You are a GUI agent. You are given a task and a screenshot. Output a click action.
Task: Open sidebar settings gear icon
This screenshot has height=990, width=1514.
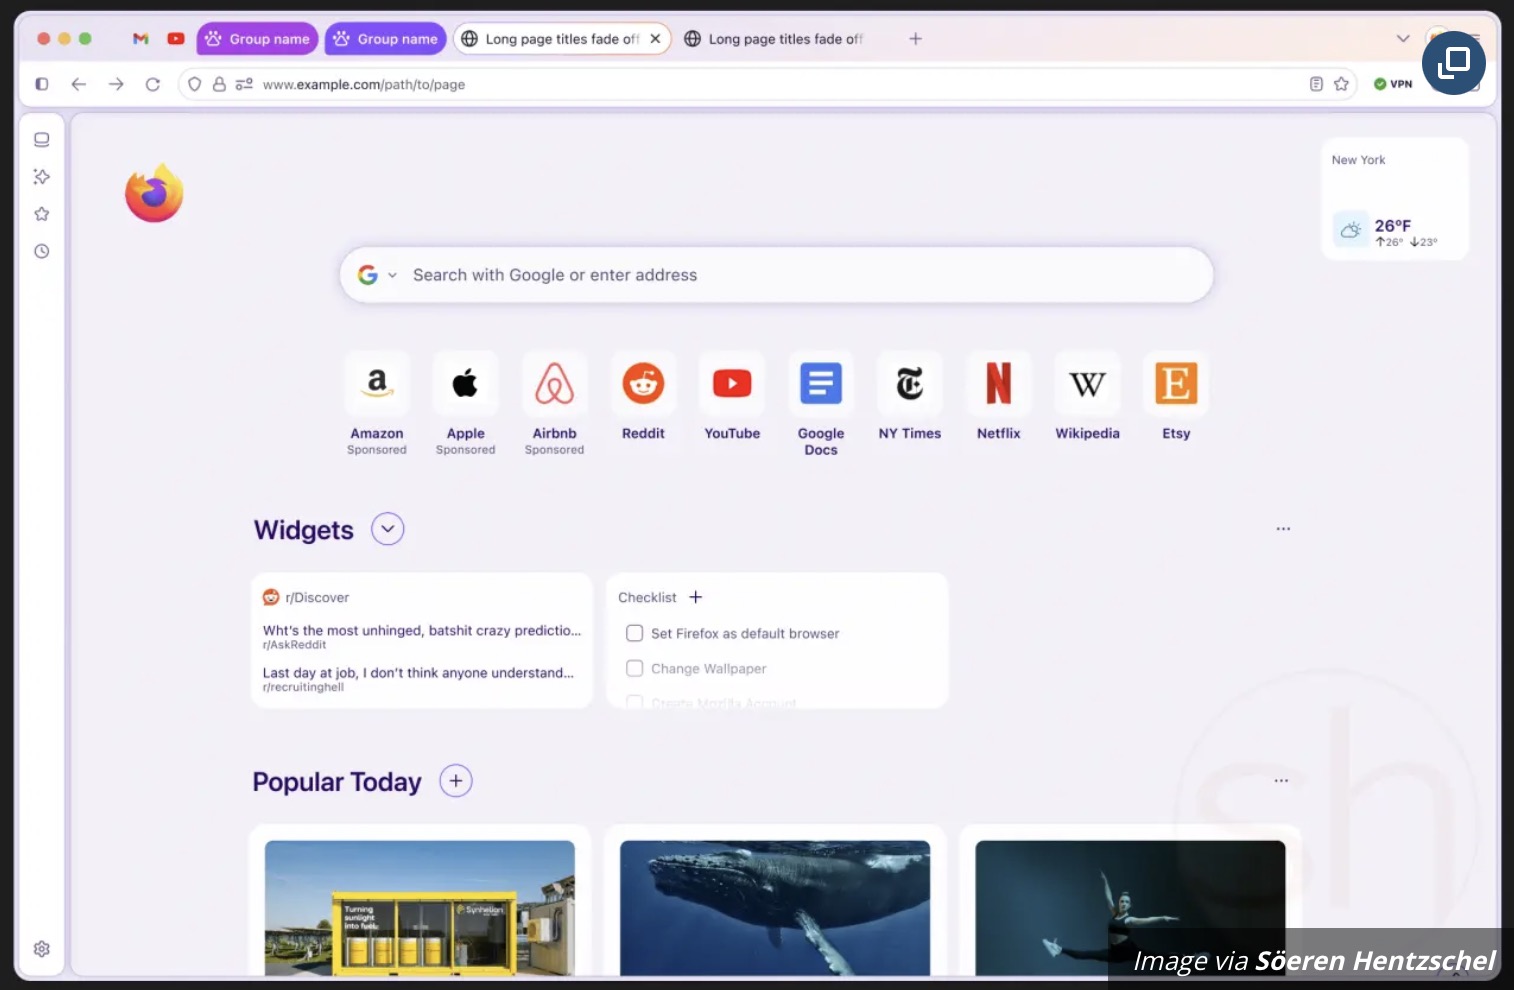42,948
